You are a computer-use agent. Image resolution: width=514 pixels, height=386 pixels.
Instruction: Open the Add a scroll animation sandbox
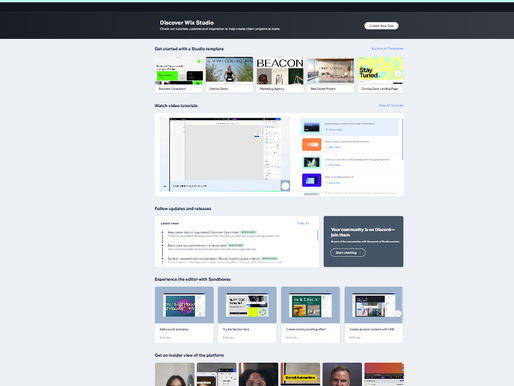184,315
